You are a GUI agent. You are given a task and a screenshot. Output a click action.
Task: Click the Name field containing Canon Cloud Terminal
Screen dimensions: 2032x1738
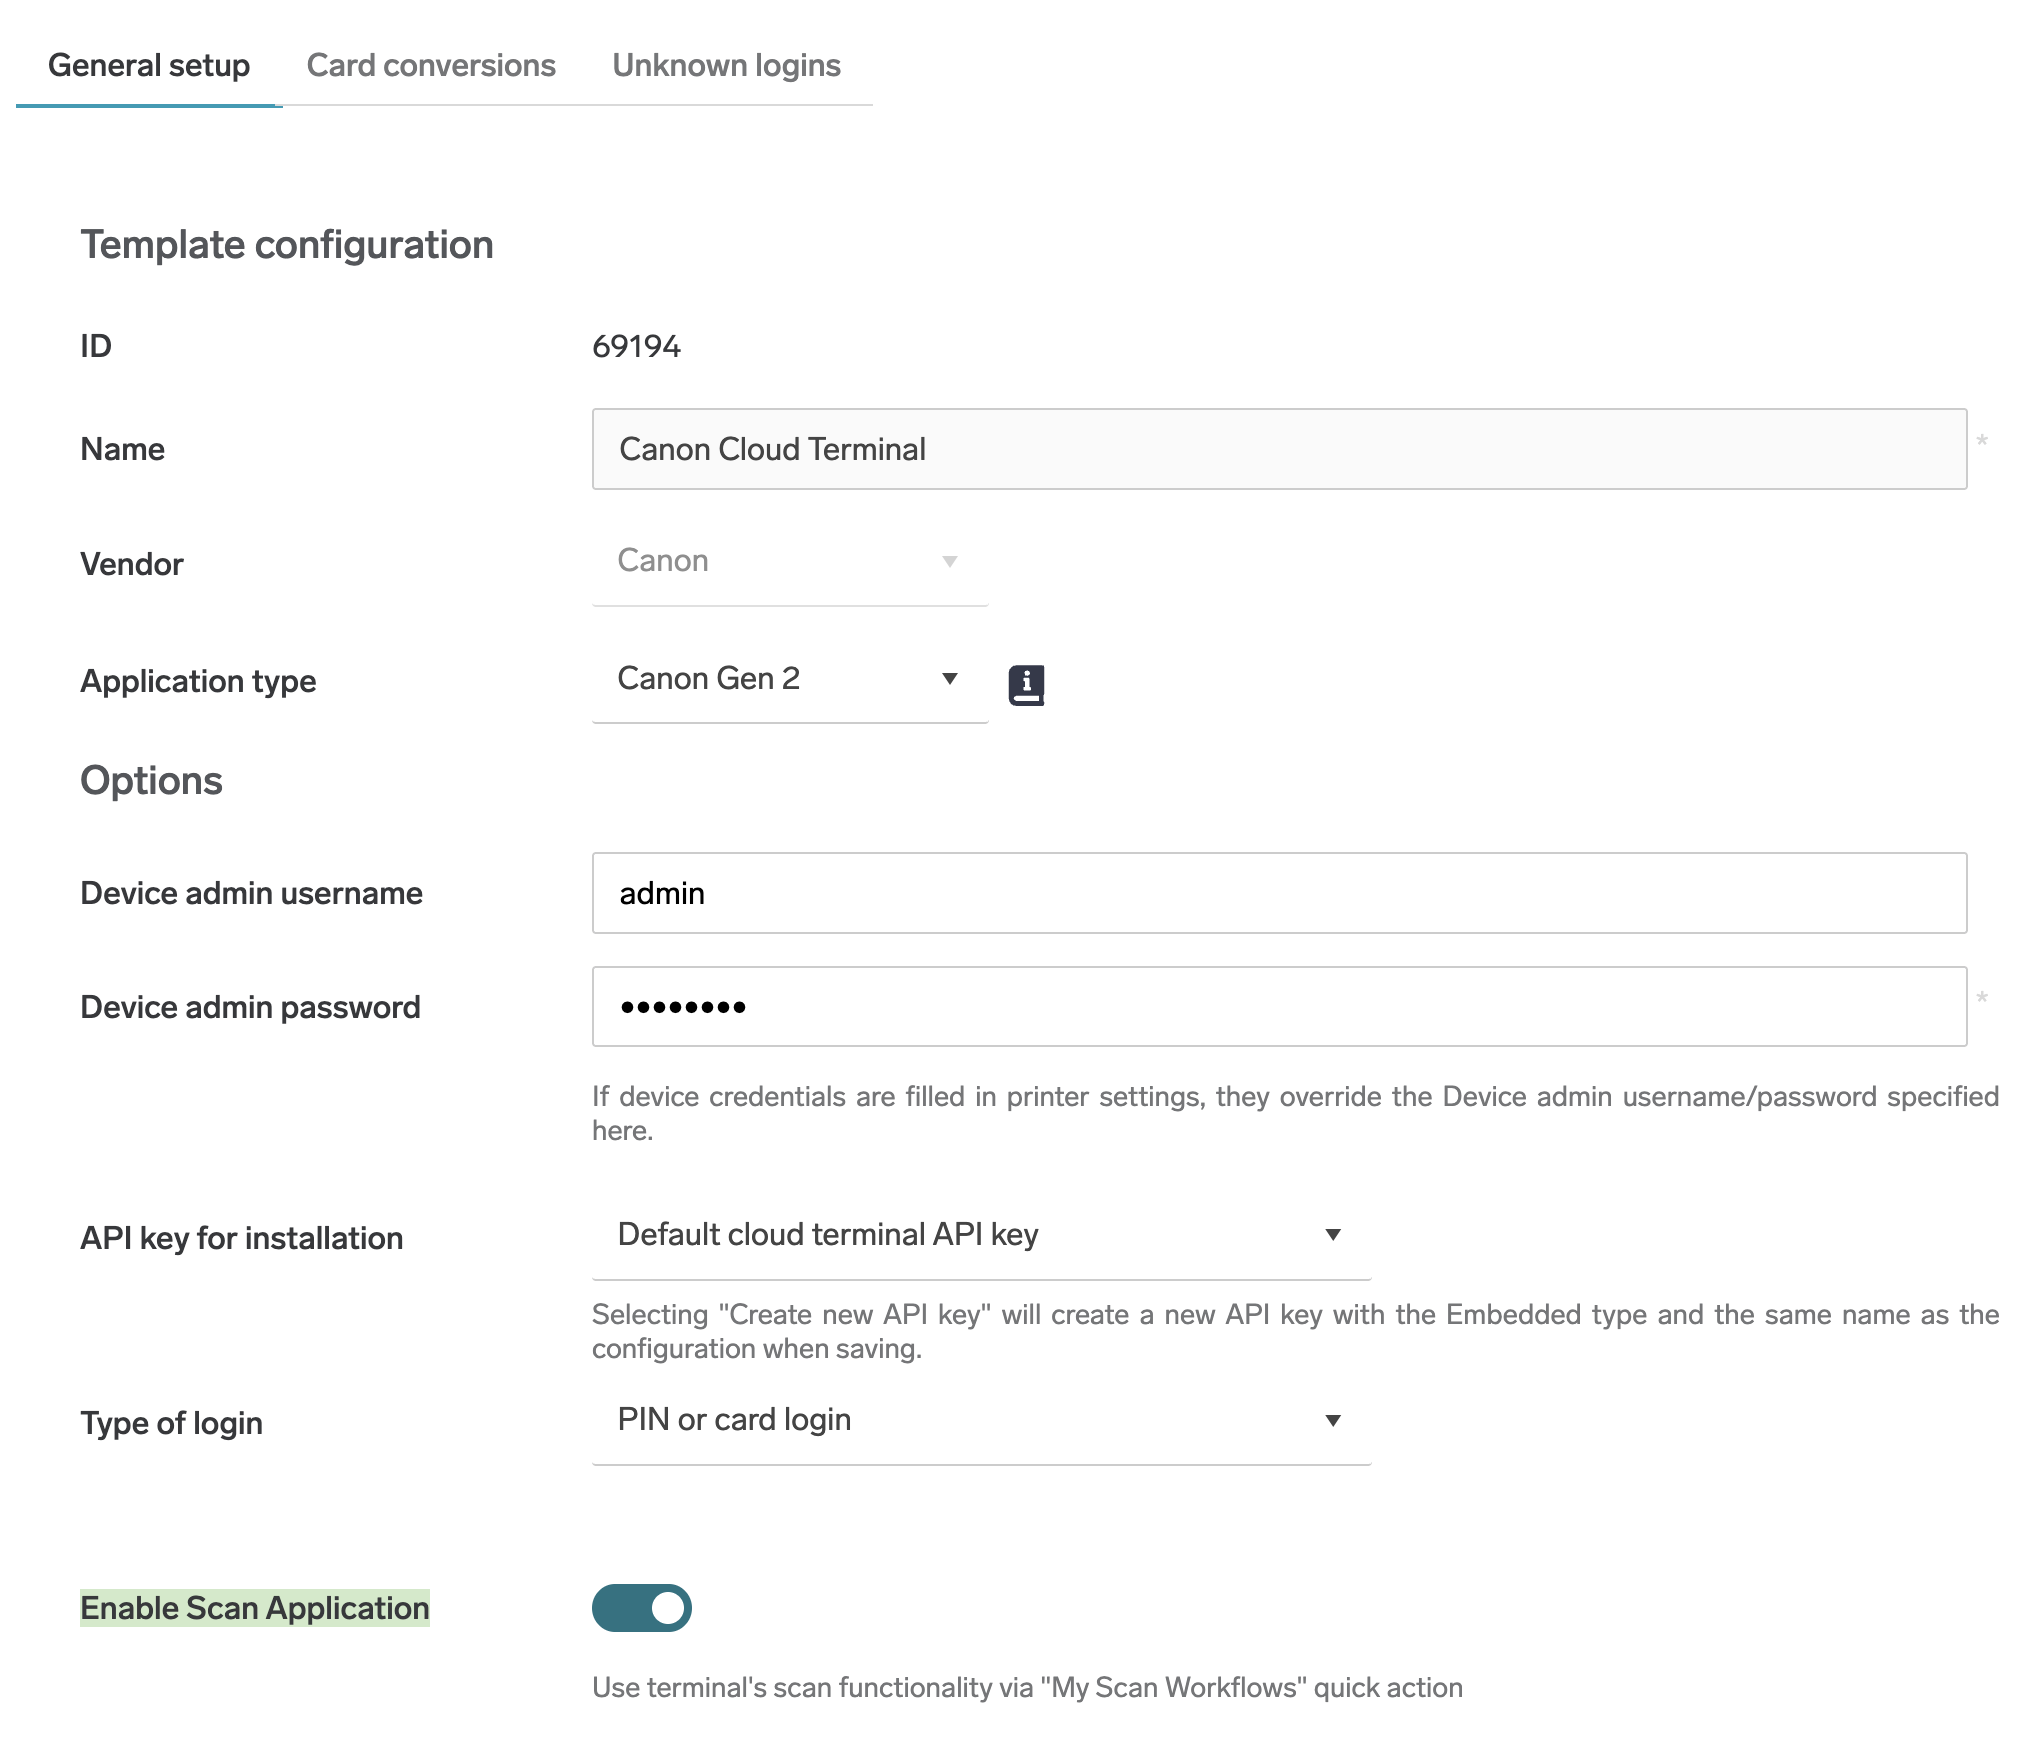click(1279, 449)
